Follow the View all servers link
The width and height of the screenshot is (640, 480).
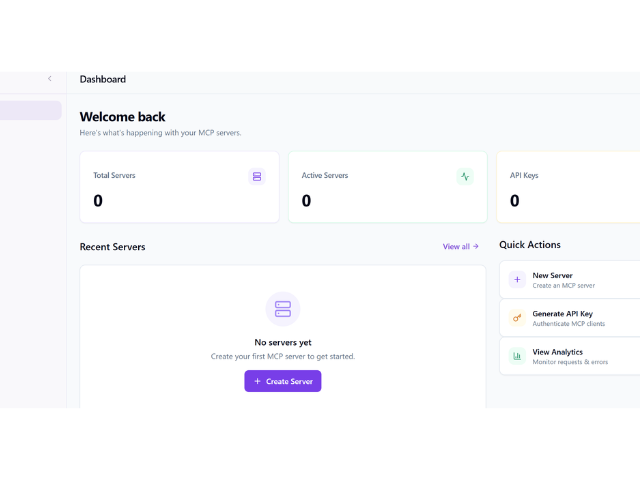tap(456, 246)
